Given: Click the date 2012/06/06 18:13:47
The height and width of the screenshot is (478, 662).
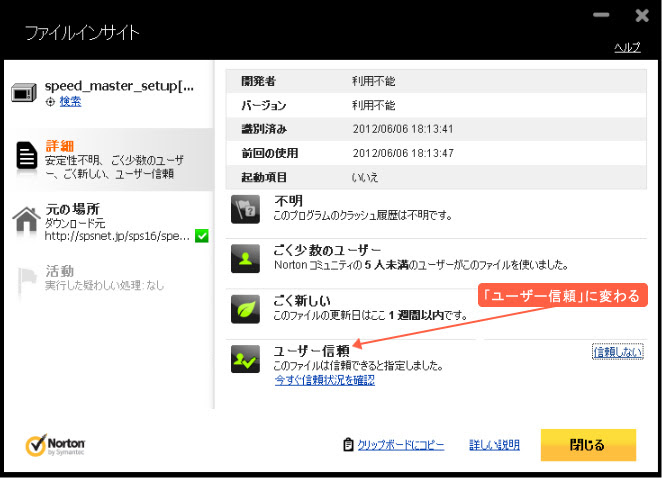Looking at the screenshot, I should (403, 153).
